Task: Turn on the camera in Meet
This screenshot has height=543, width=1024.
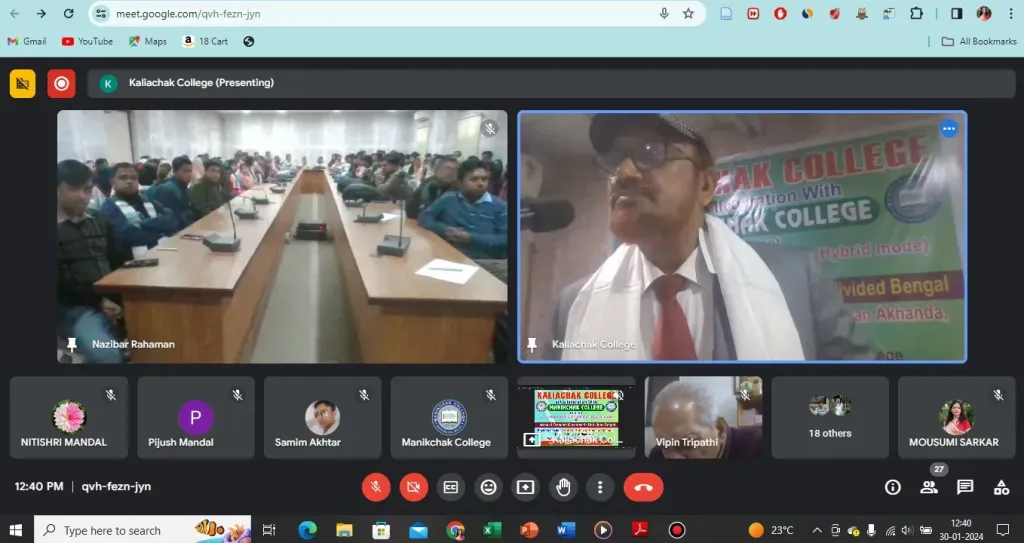Action: [x=413, y=487]
